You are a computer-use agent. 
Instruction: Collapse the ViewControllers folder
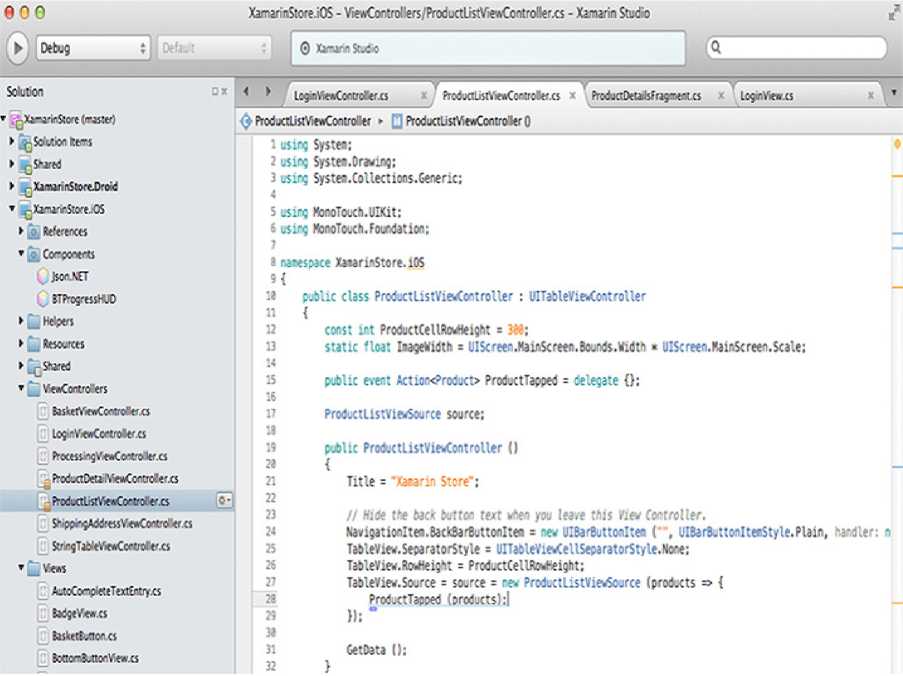click(x=21, y=388)
